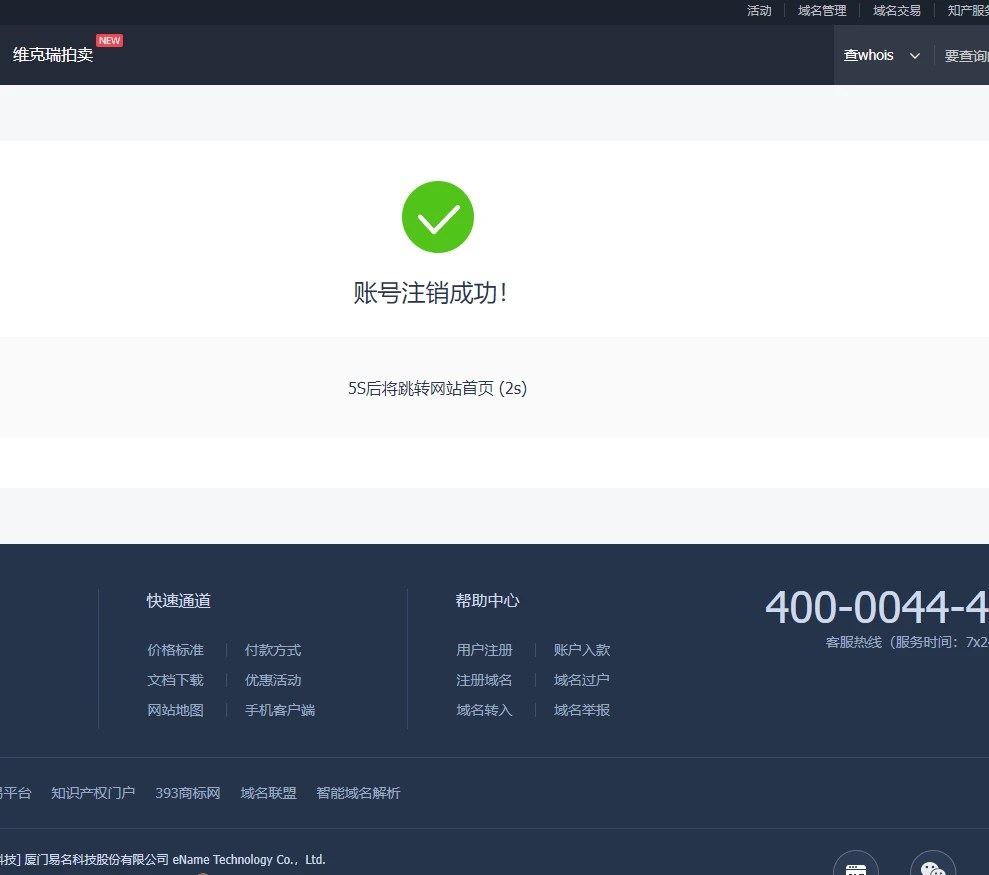The height and width of the screenshot is (875, 989).
Task: Click the 维克瑞拍卖 logo with NEW badge
Action: point(52,54)
